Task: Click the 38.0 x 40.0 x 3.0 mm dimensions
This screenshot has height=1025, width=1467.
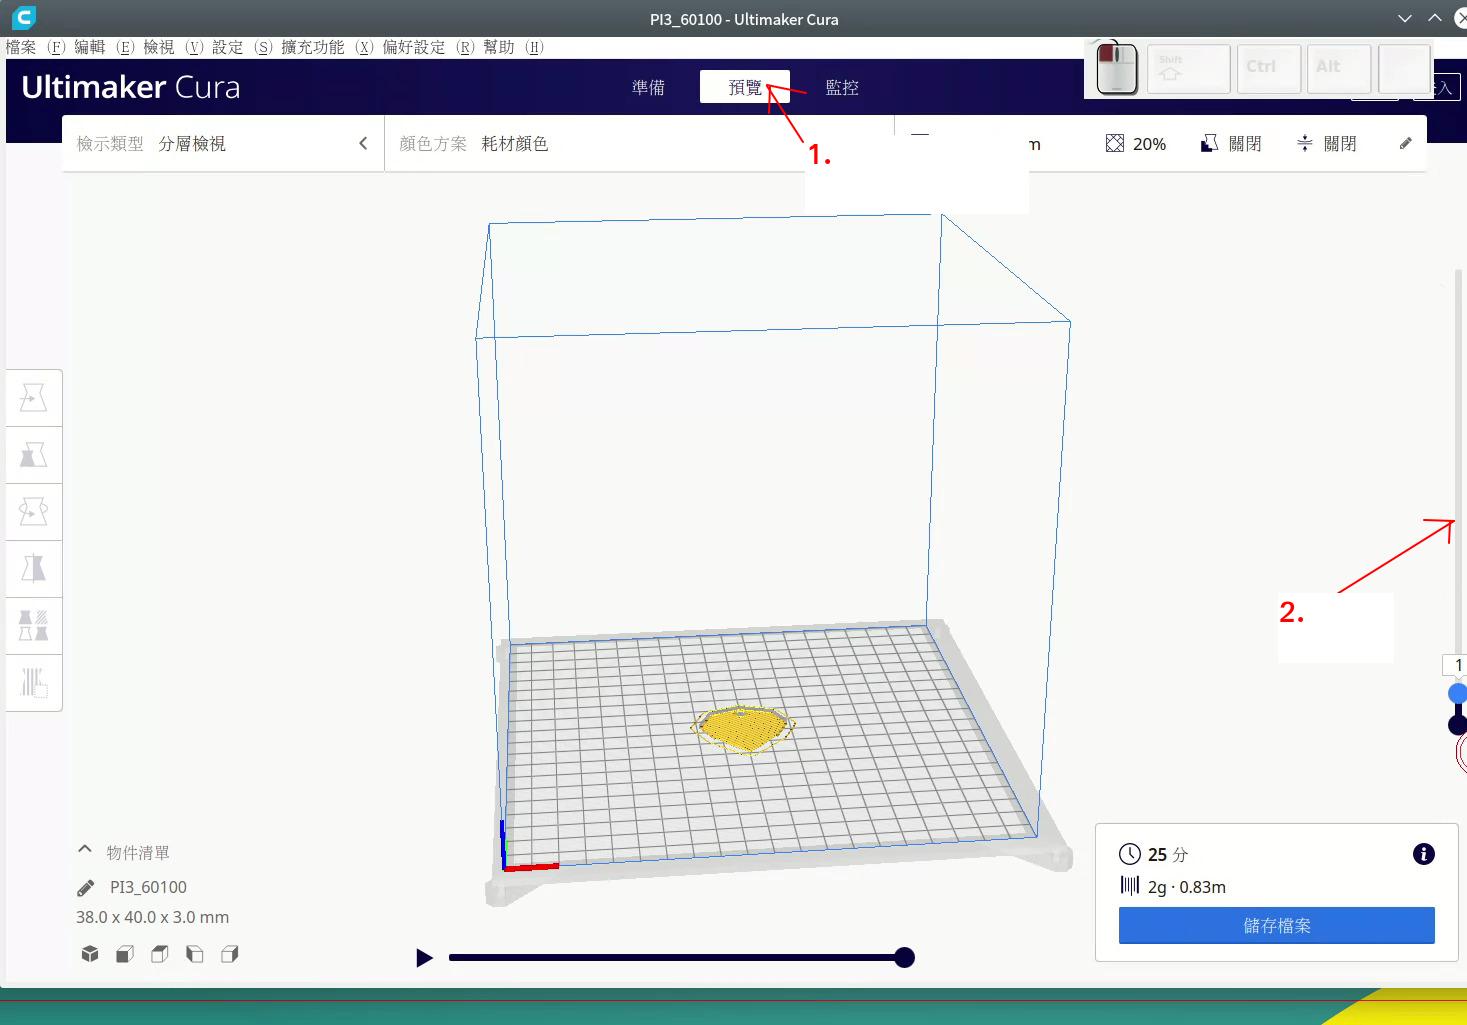Action: click(152, 917)
